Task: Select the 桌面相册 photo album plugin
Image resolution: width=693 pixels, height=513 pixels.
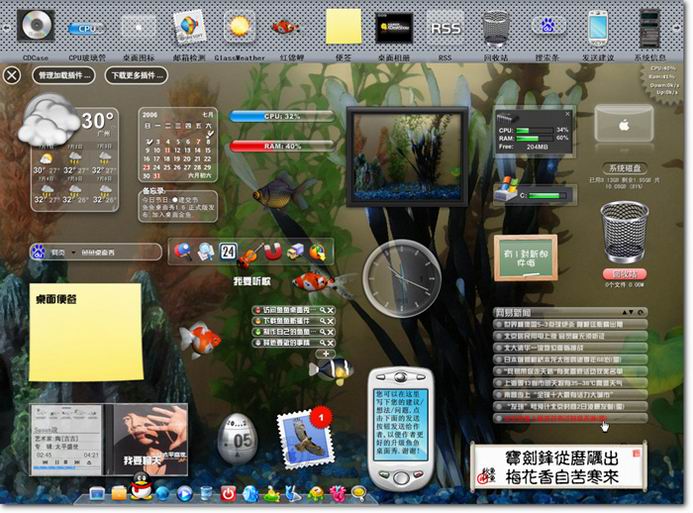Action: click(x=394, y=27)
